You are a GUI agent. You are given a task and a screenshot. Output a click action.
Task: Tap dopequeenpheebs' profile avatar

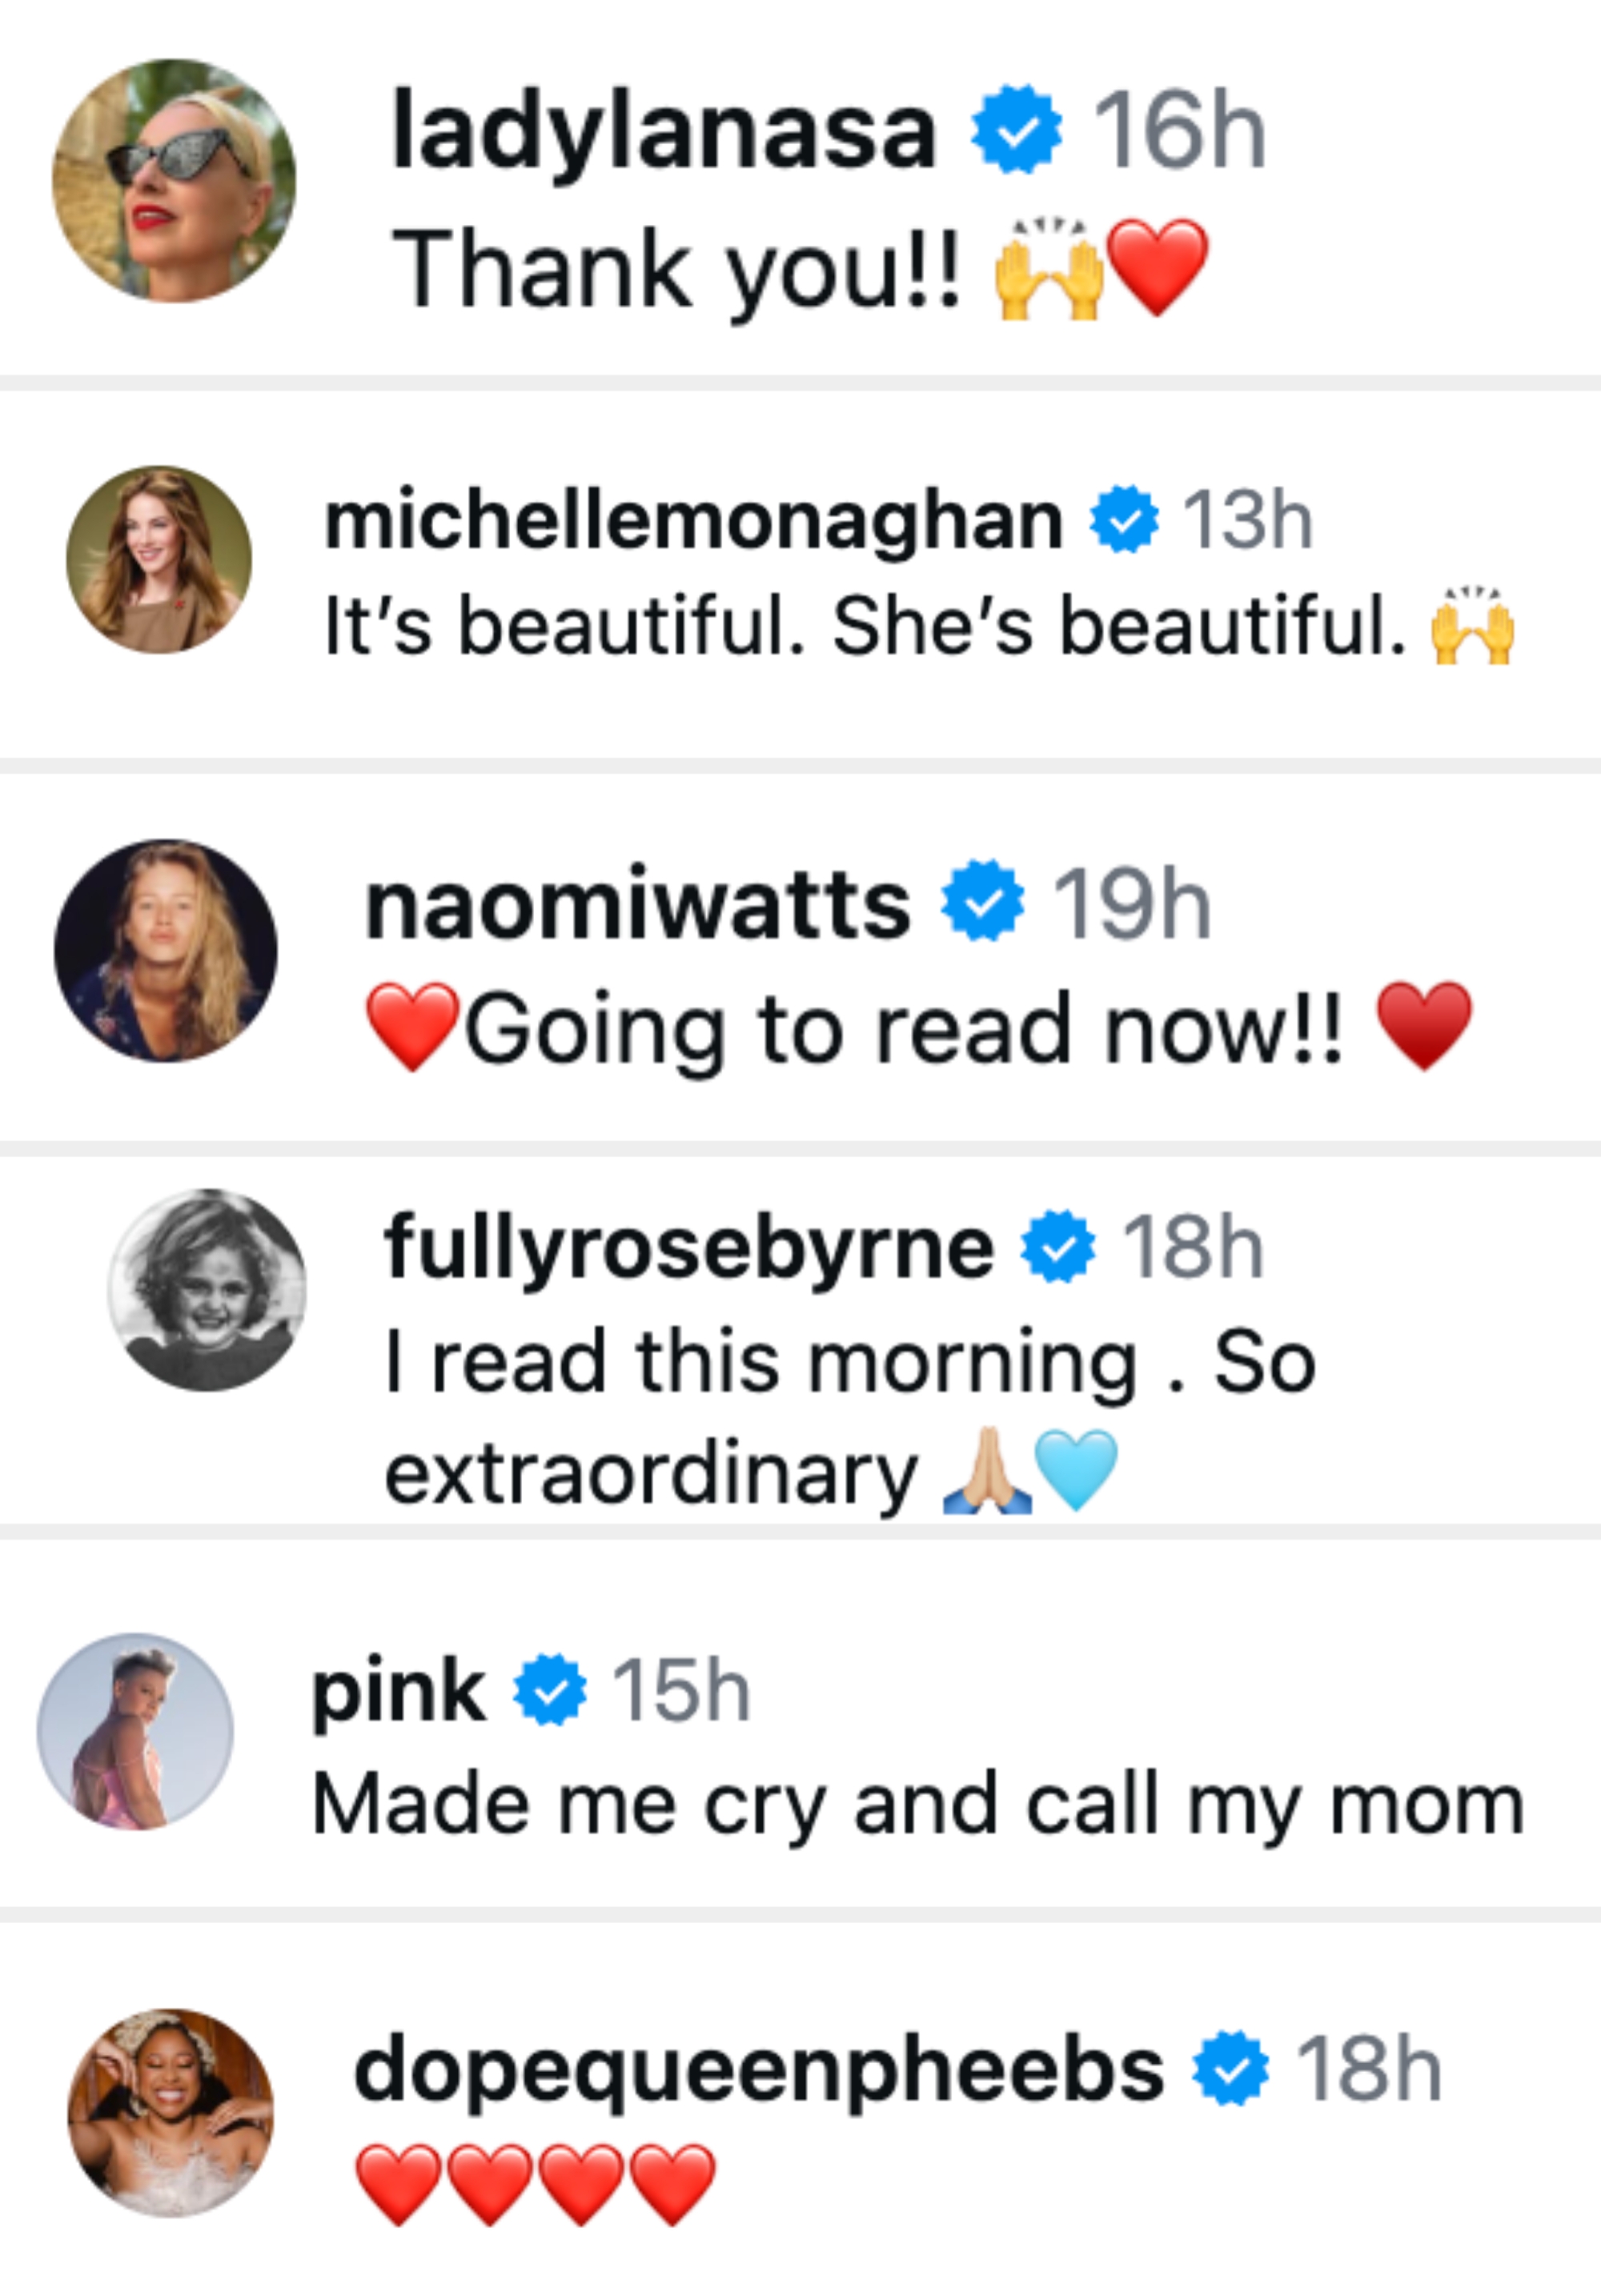click(x=170, y=2111)
